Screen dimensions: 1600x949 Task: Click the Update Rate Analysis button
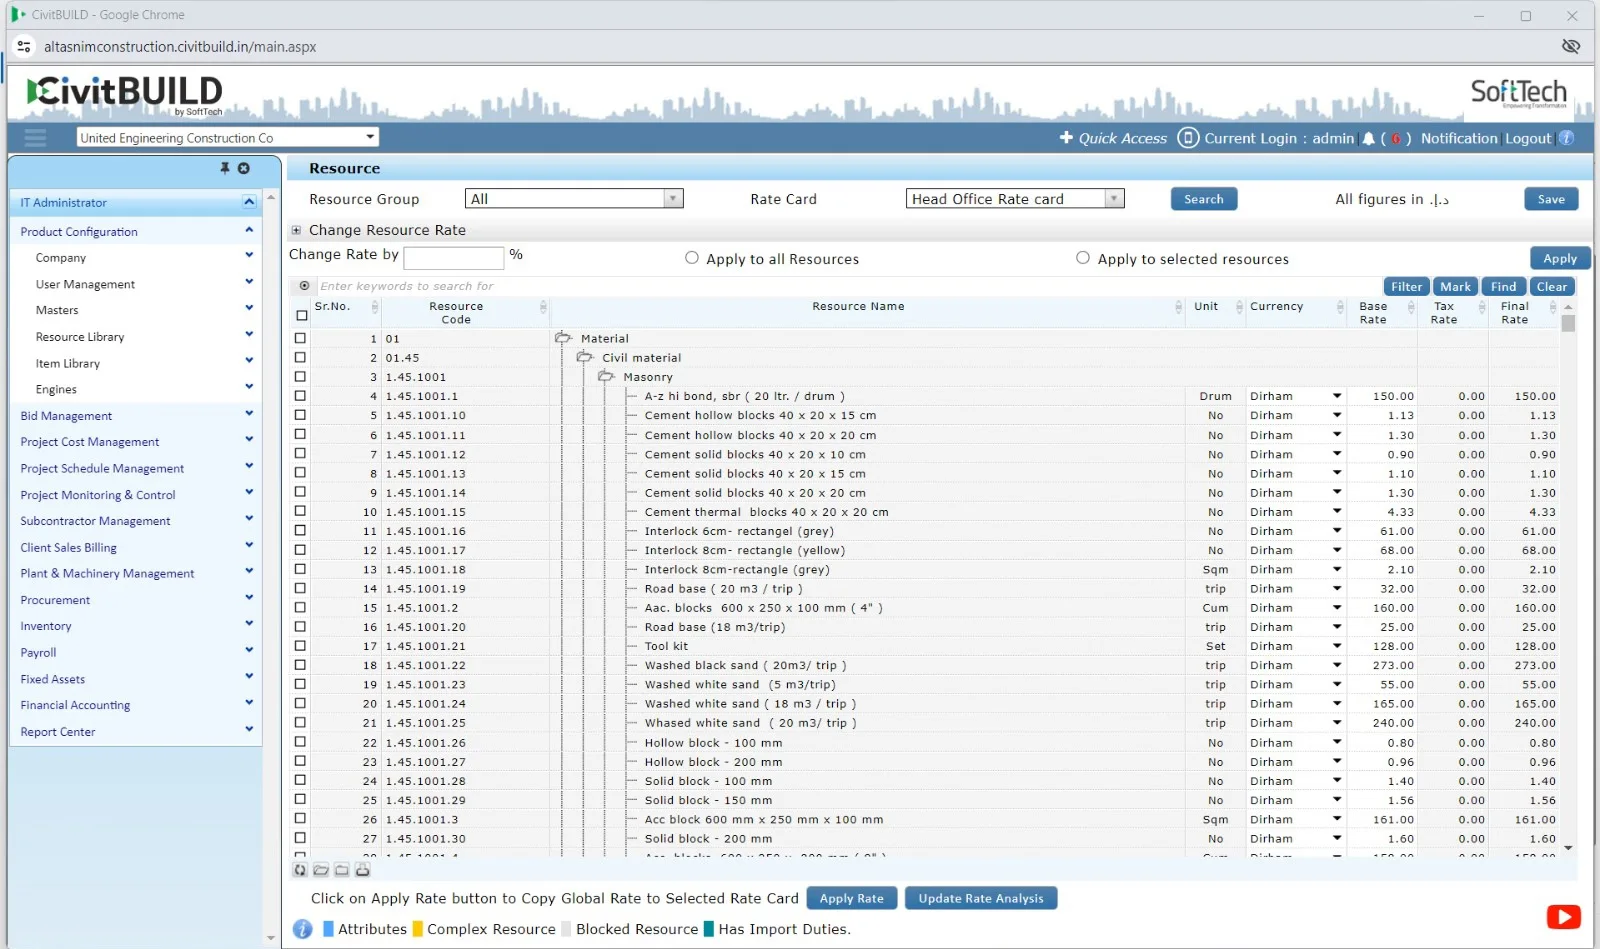click(980, 898)
